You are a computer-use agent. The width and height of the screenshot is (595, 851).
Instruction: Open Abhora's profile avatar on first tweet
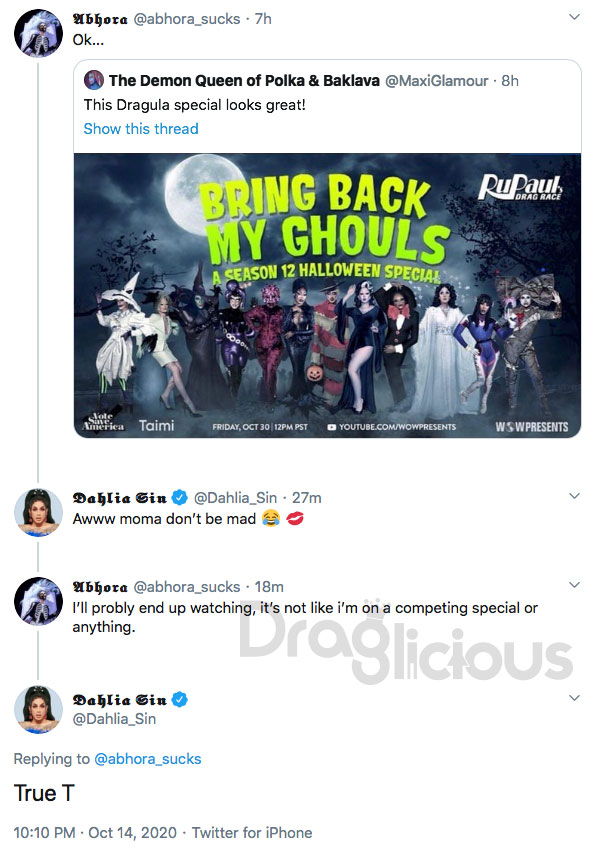pos(38,33)
